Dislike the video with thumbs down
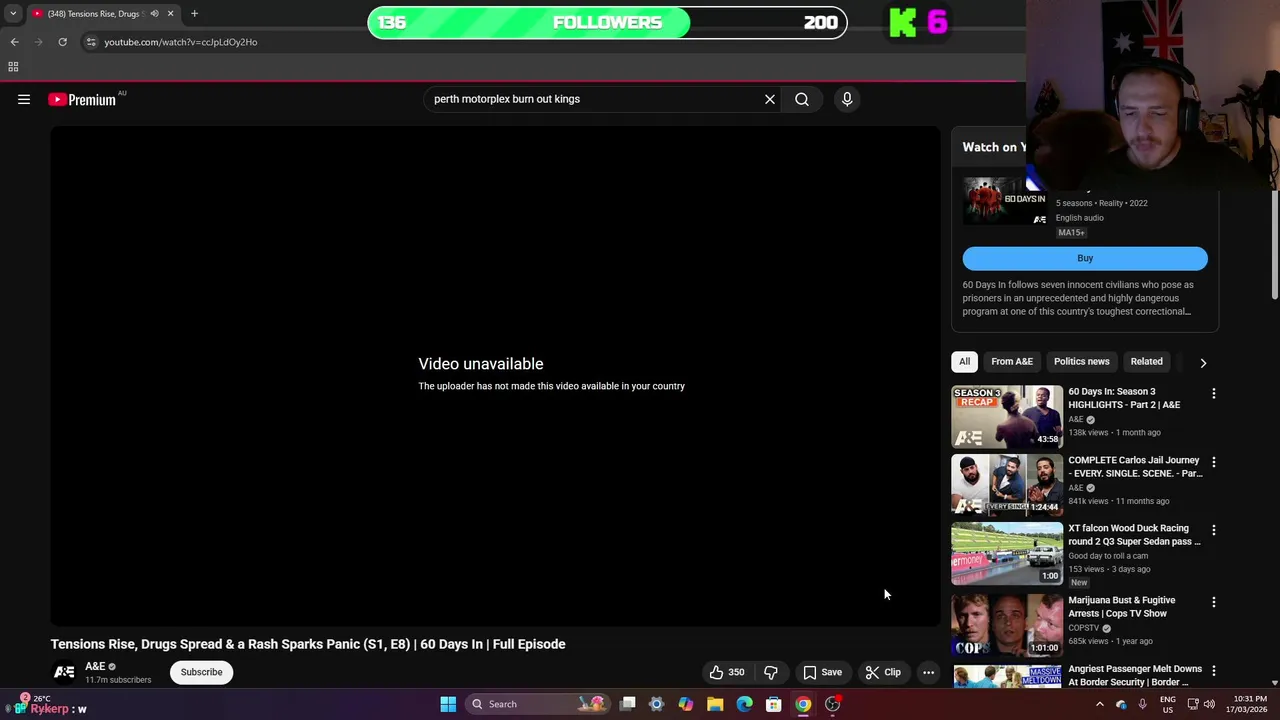This screenshot has height=720, width=1280. point(770,672)
